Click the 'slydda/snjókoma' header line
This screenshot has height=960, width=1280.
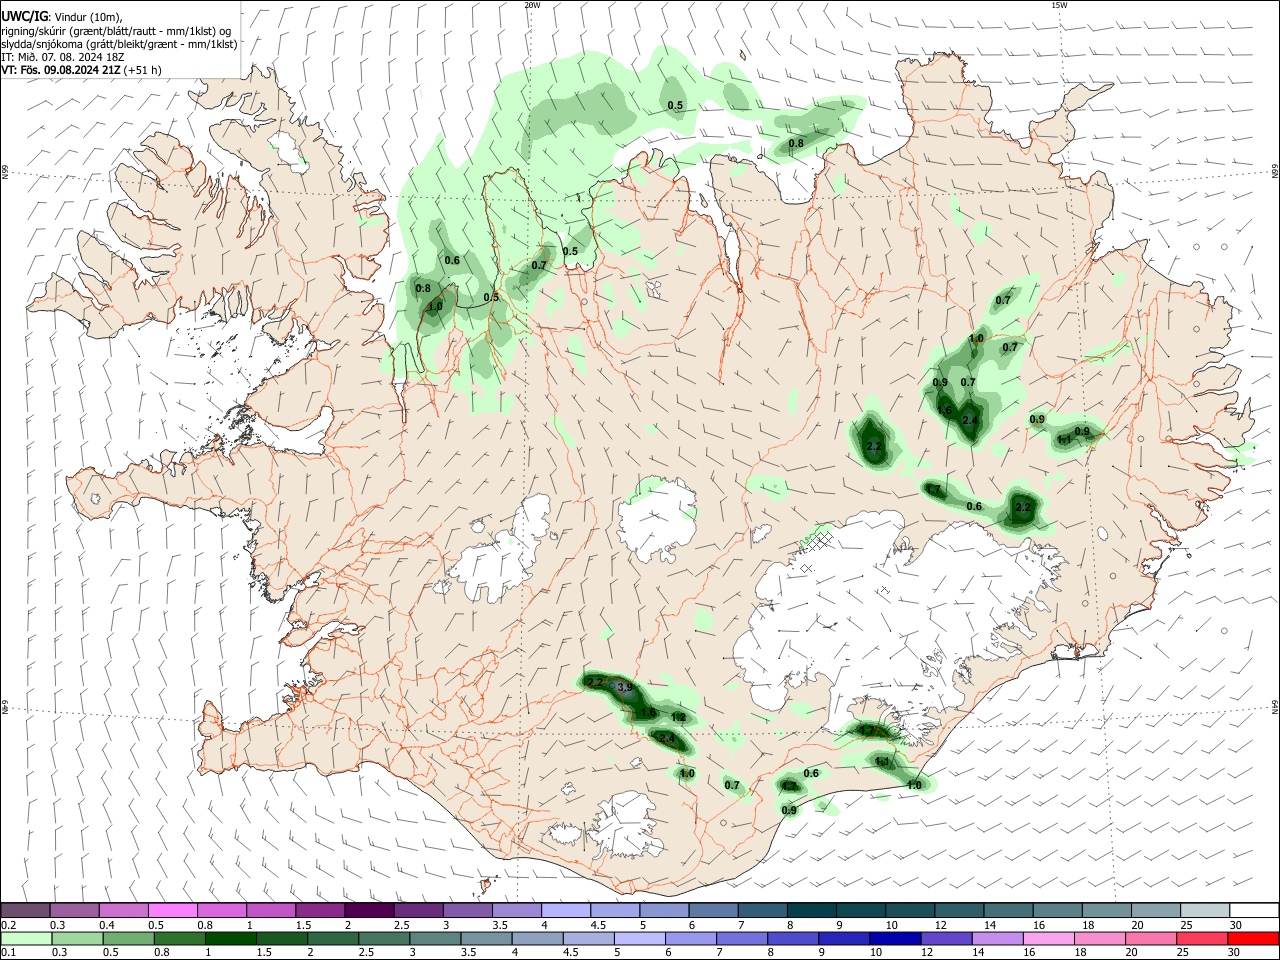119,44
